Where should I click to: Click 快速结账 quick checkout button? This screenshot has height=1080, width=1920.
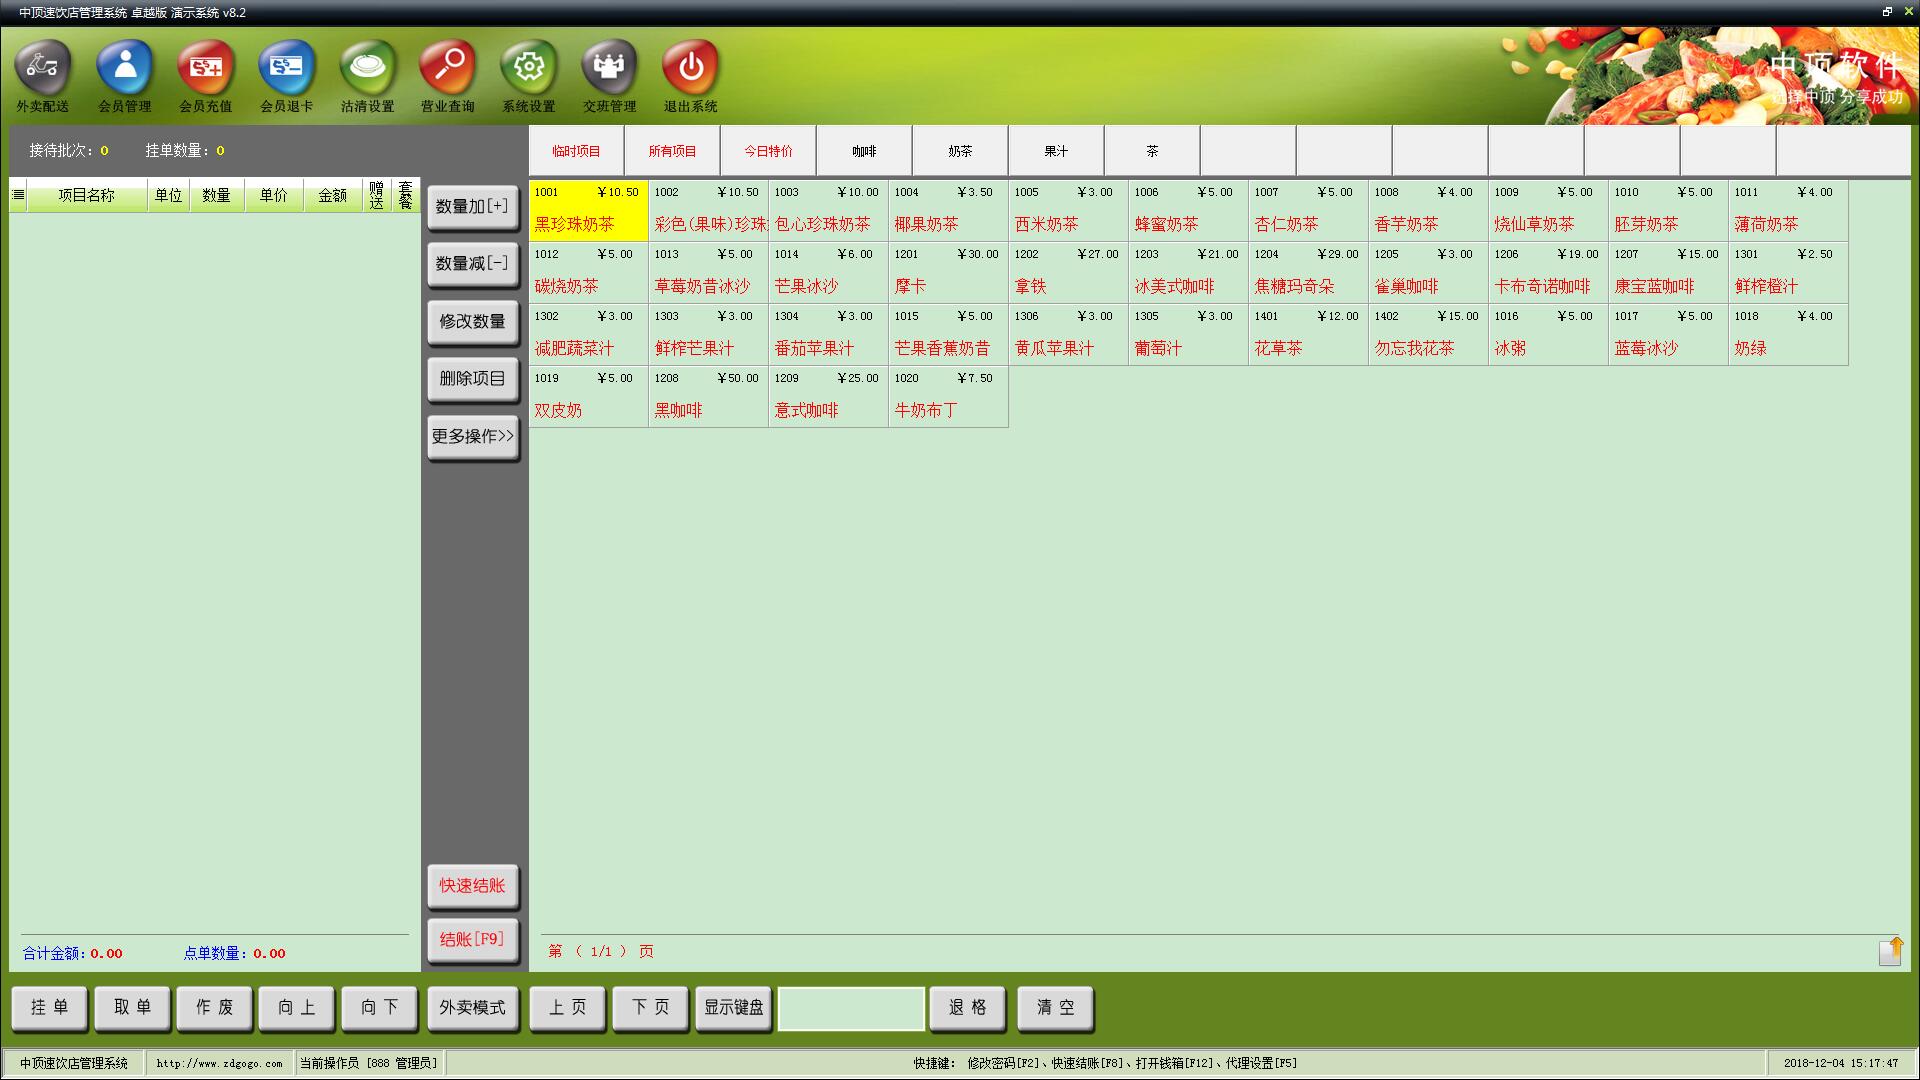click(473, 885)
